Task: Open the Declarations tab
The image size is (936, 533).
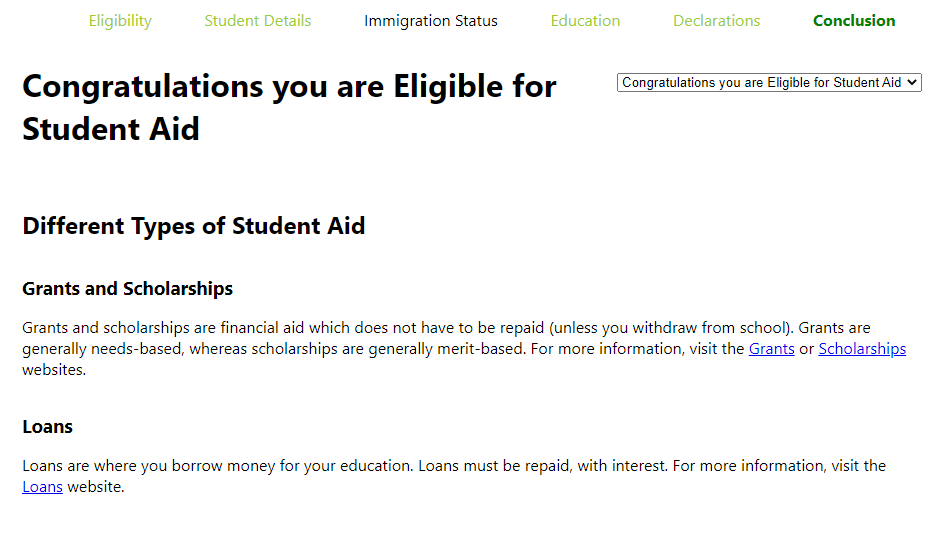Action: (x=716, y=21)
